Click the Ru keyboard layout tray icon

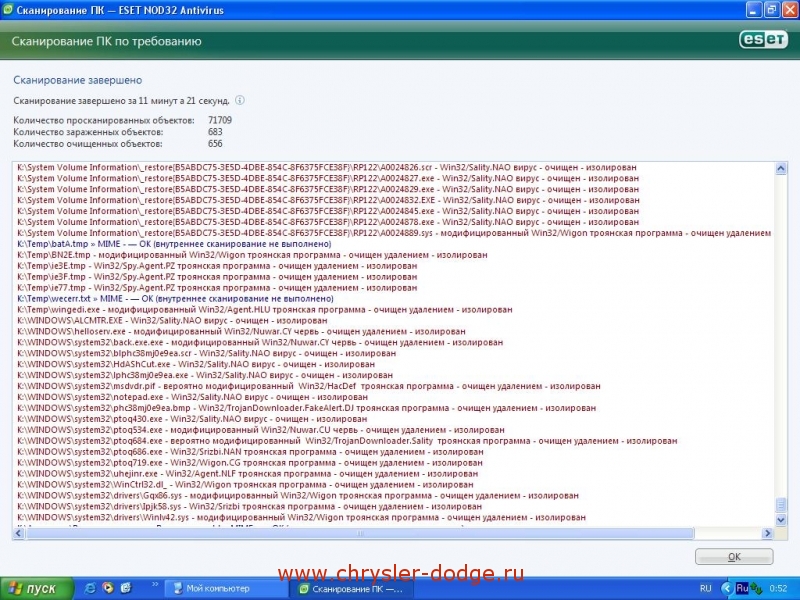(x=742, y=588)
